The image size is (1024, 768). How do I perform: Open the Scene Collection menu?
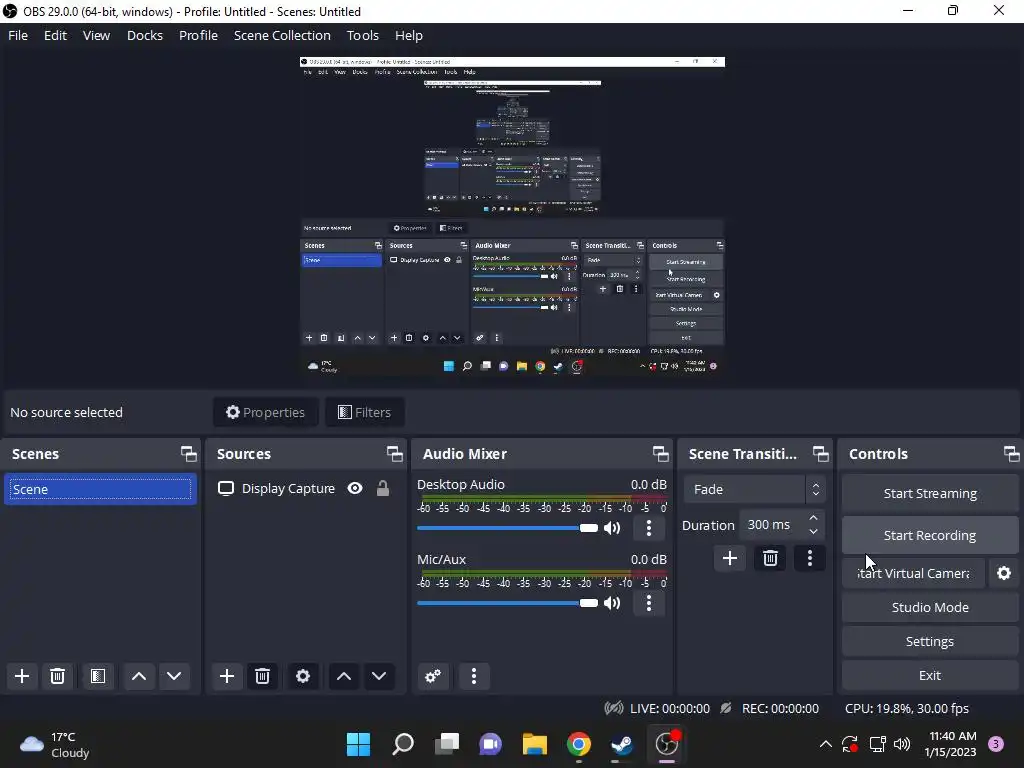[x=282, y=35]
